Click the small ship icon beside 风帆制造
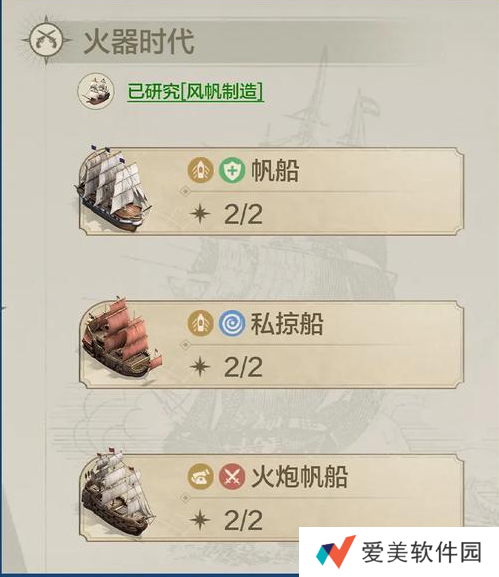This screenshot has width=499, height=577. [96, 91]
